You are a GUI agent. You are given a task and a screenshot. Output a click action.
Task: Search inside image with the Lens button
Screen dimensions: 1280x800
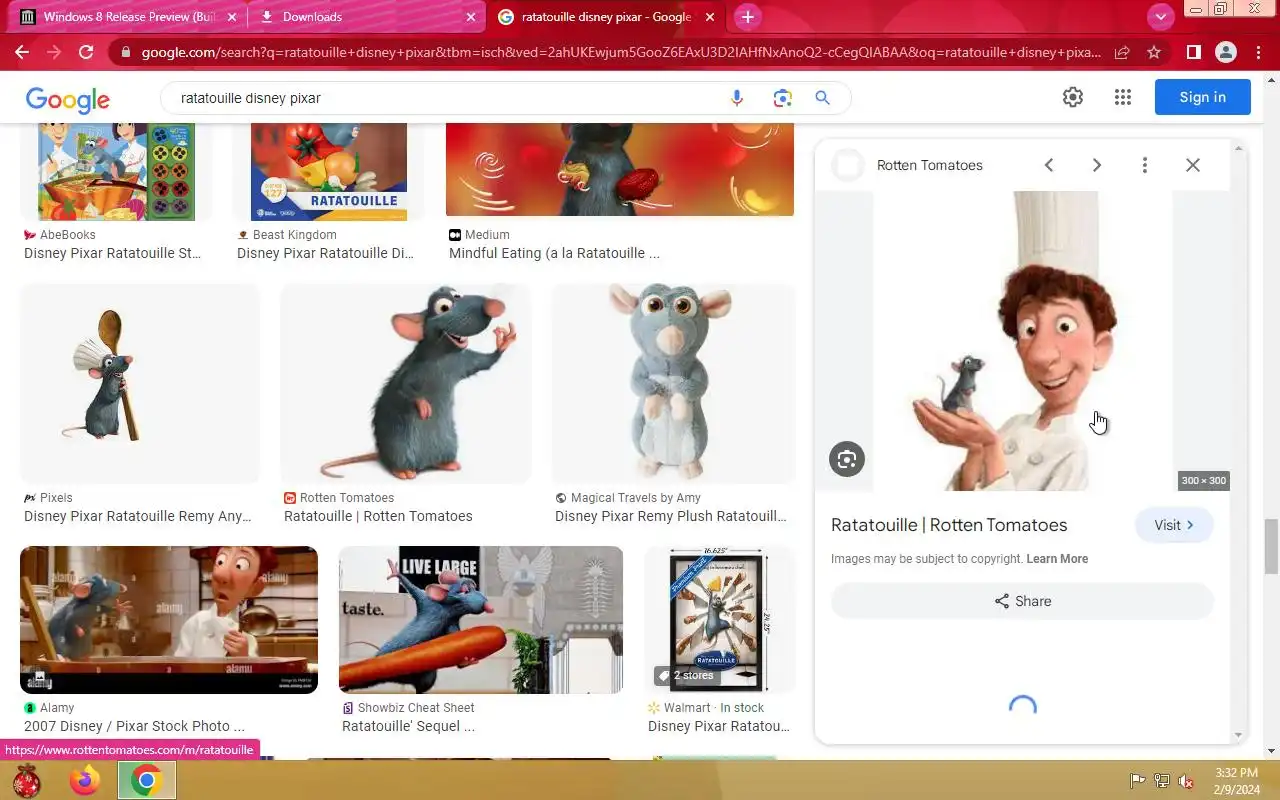click(x=847, y=459)
